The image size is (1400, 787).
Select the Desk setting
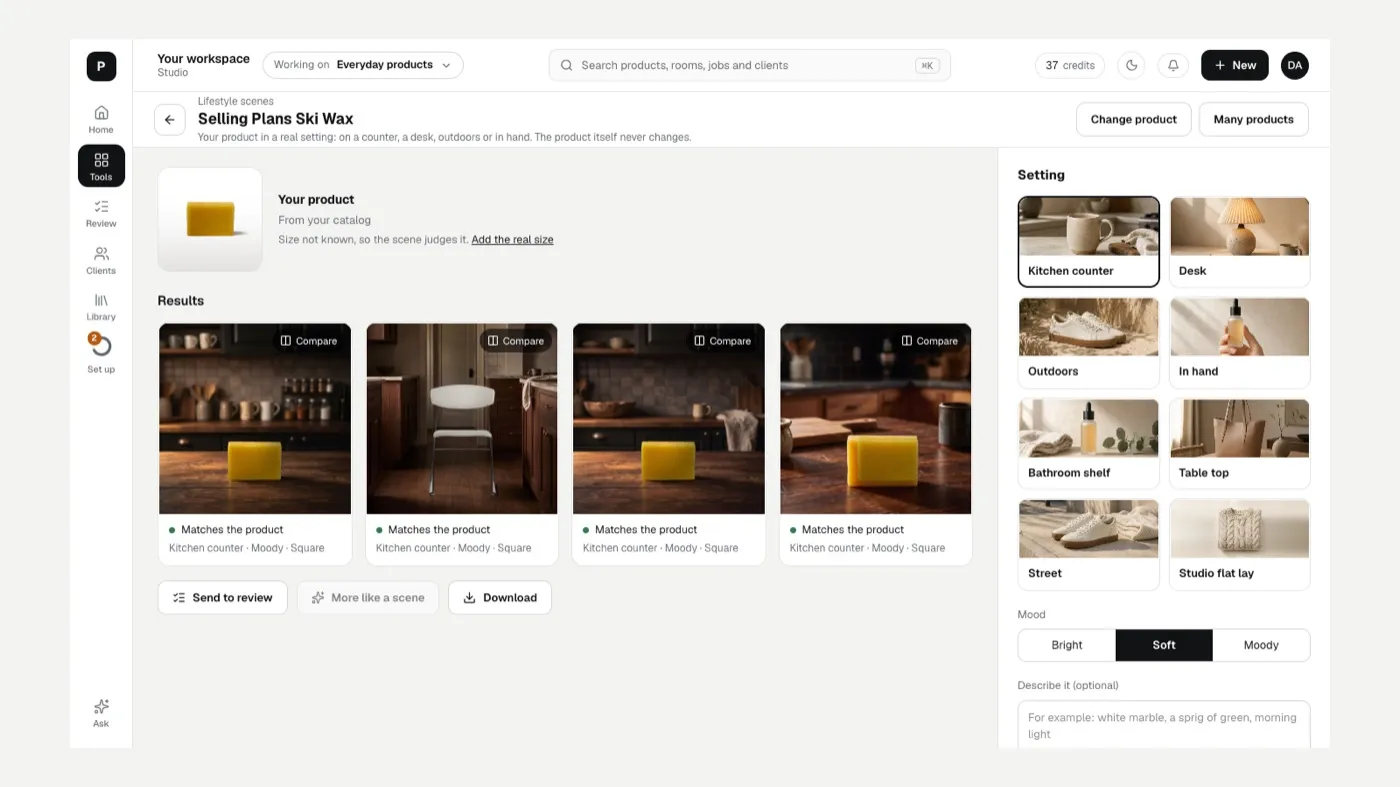point(1240,242)
